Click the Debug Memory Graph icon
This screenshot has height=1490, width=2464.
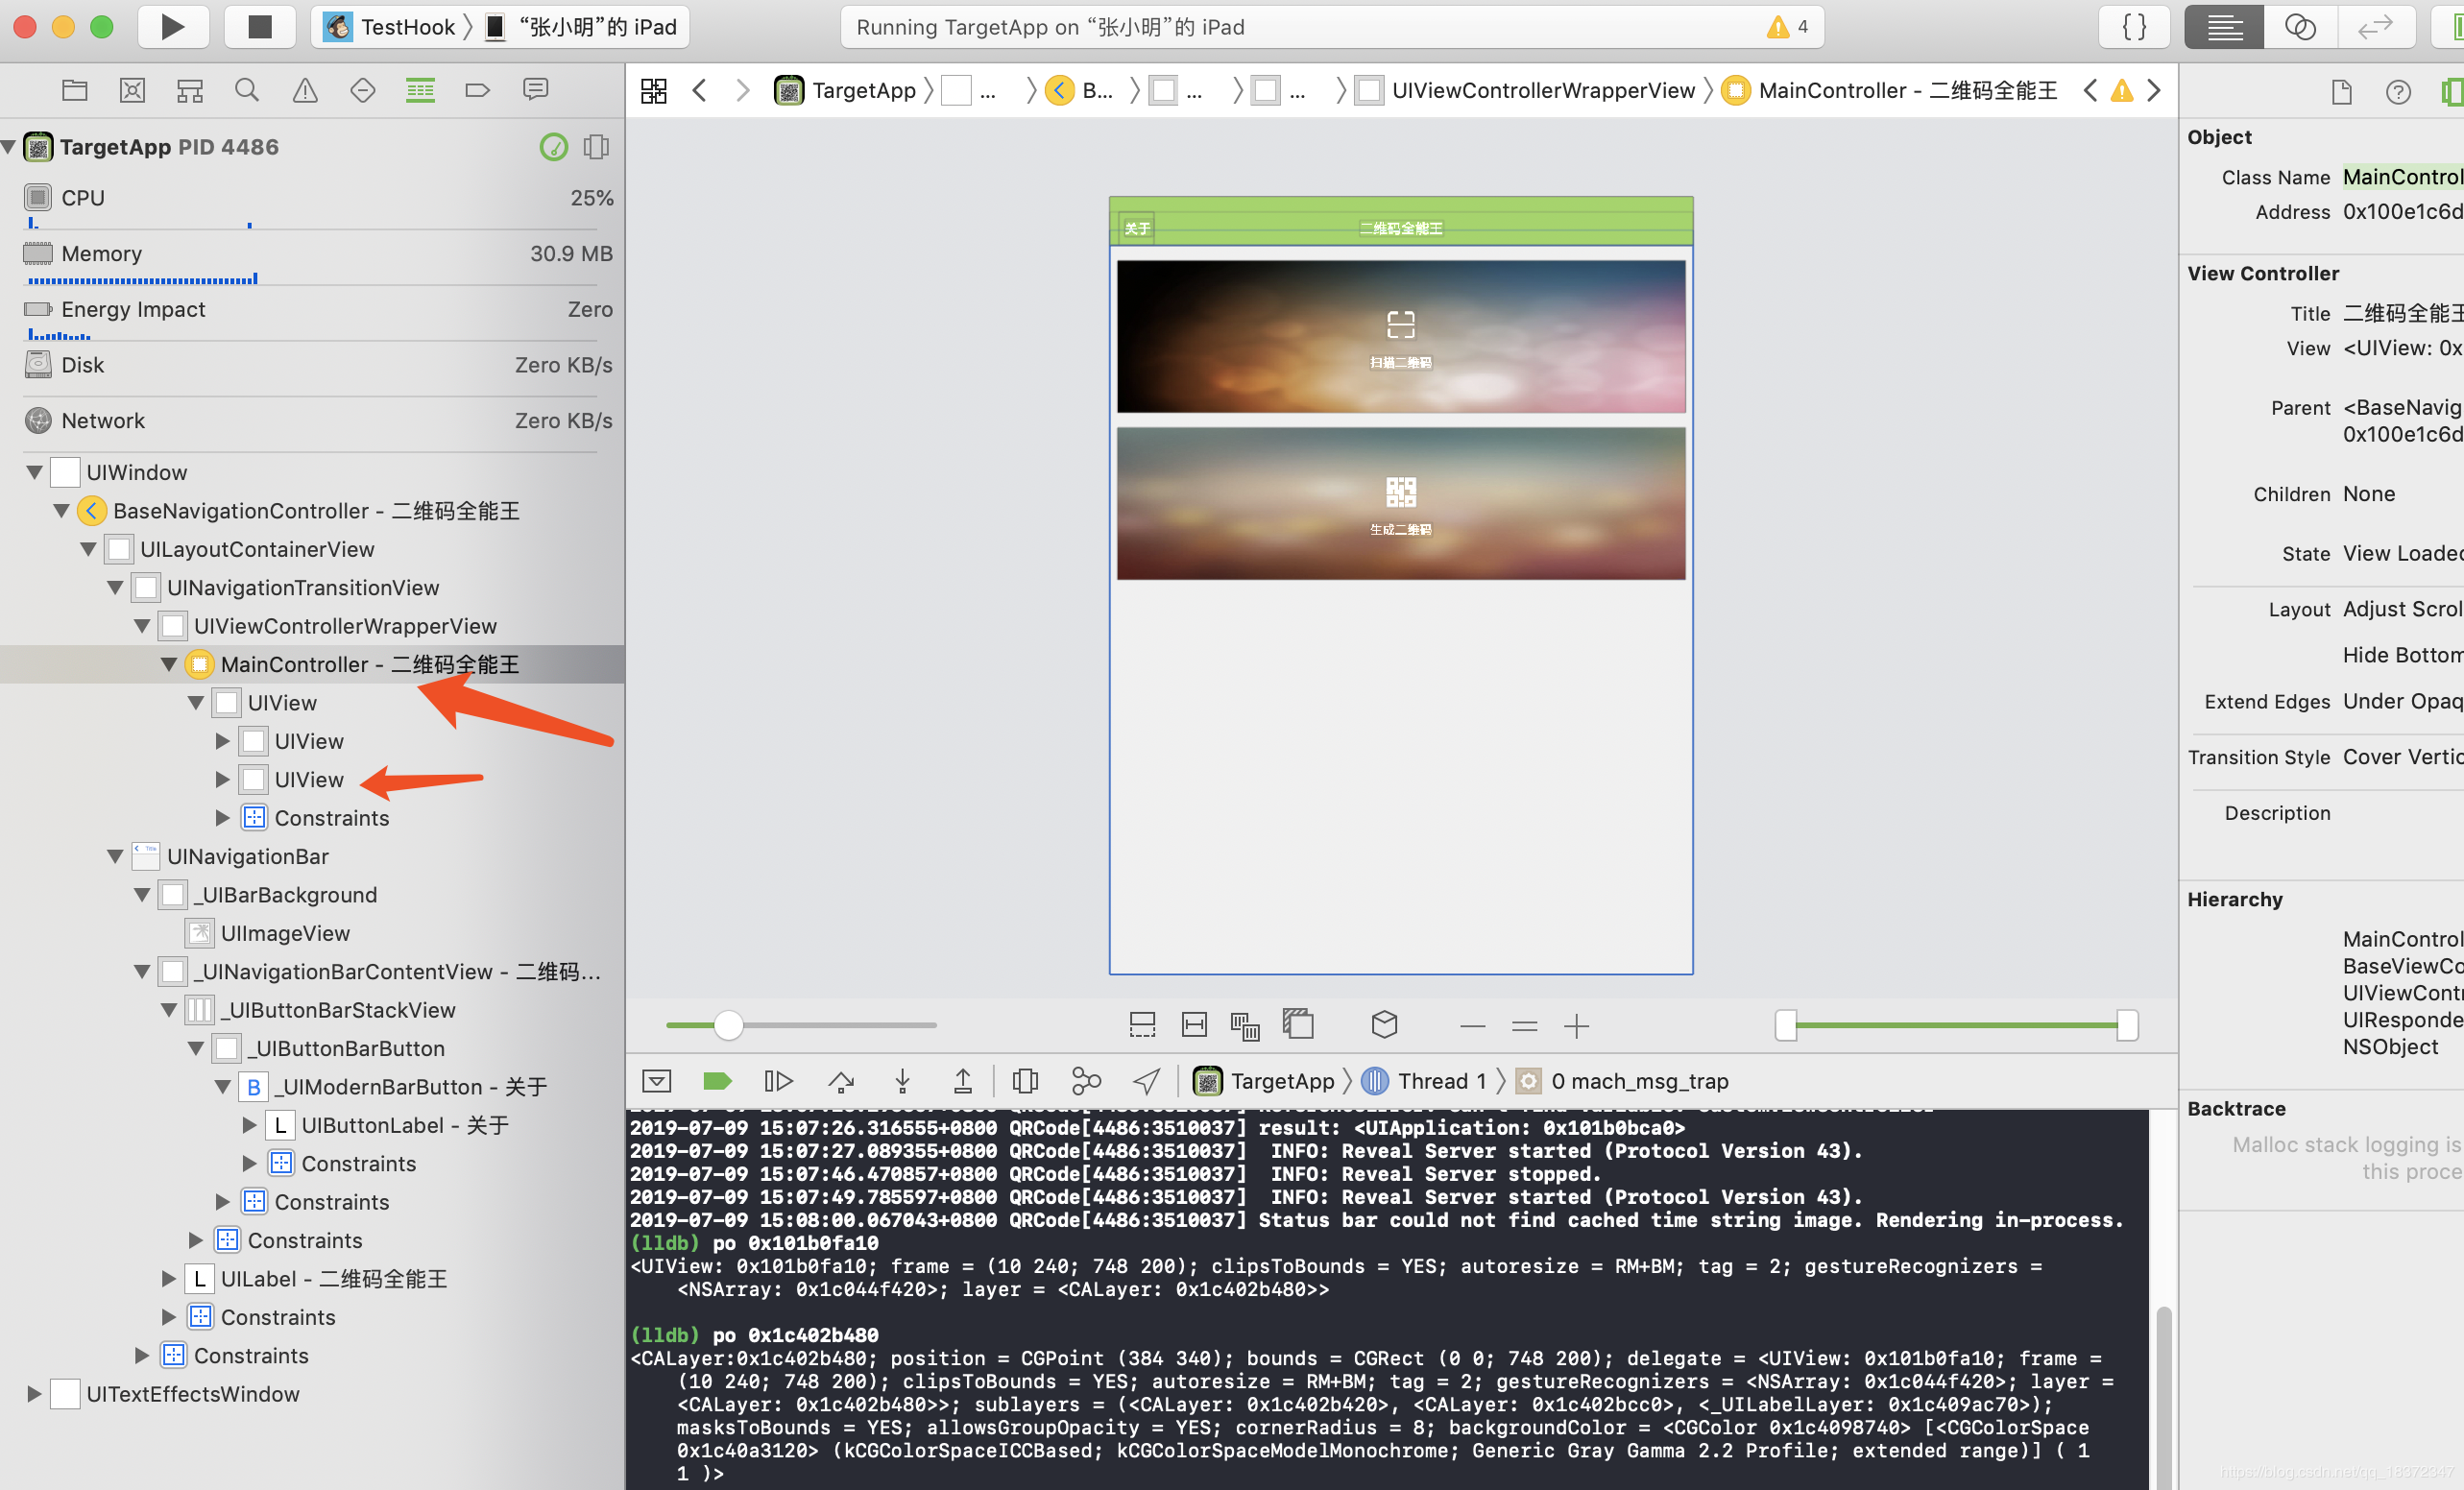point(1086,1081)
